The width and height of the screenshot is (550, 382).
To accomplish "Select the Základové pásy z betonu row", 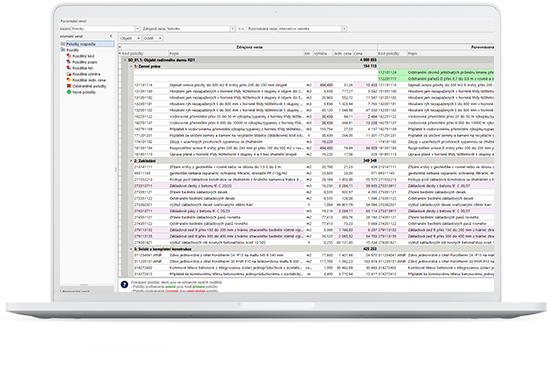I will point(313,211).
